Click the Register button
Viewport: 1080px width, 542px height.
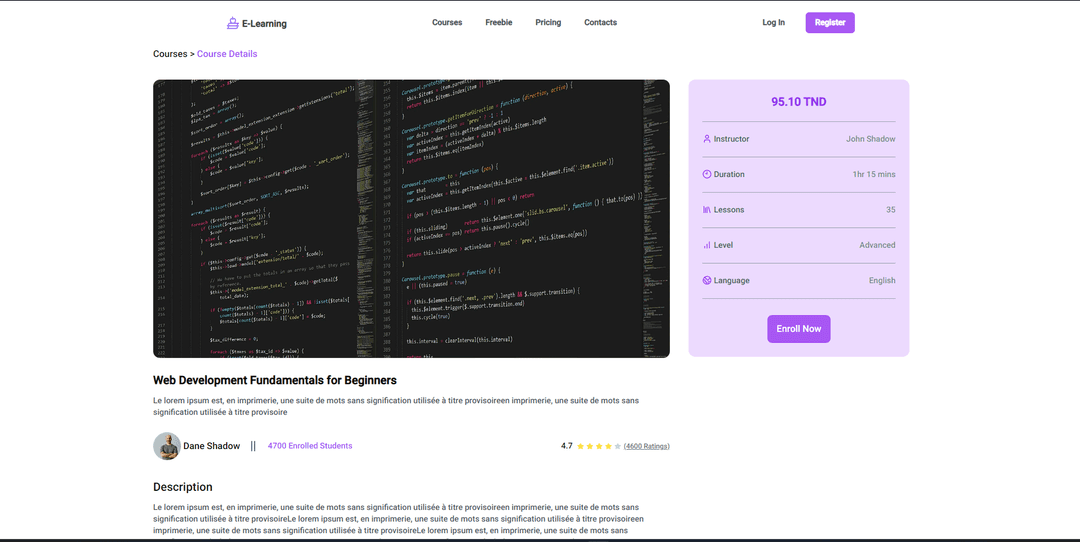830,23
